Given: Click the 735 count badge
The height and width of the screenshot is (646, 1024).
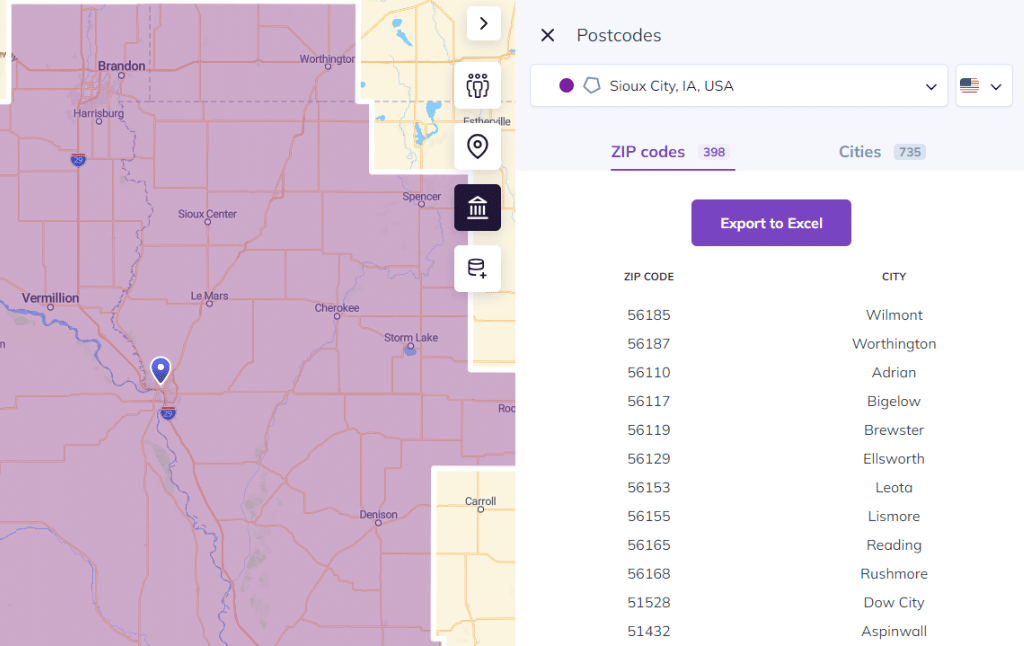Looking at the screenshot, I should coord(910,152).
